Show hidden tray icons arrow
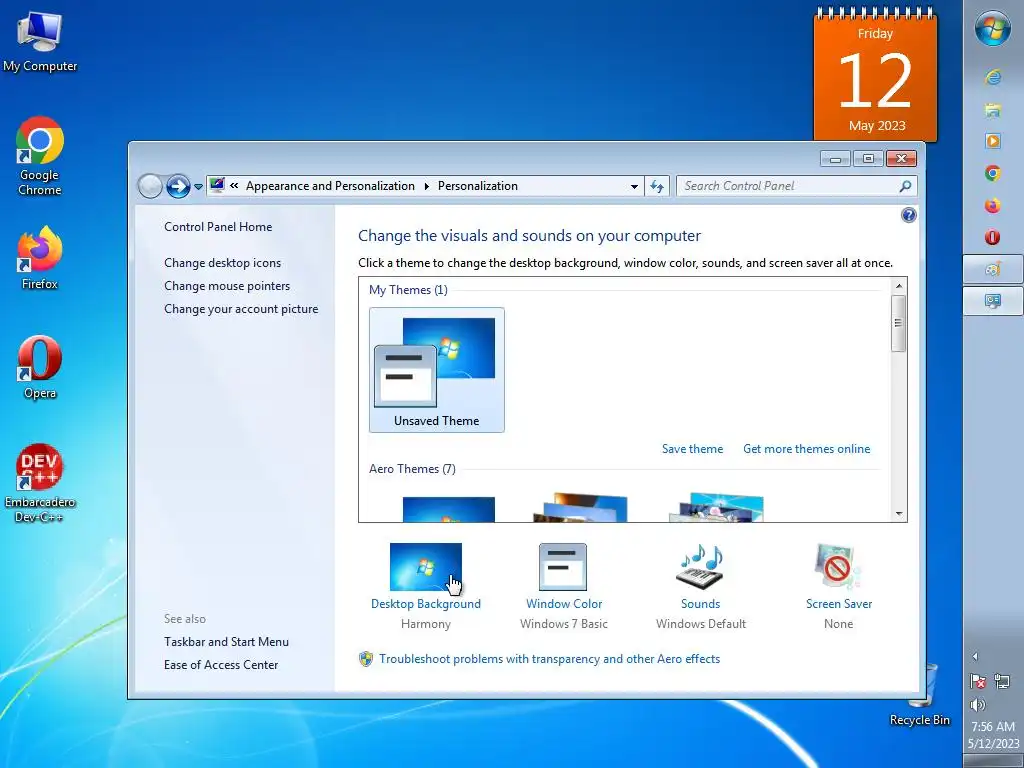1024x768 pixels. click(975, 656)
